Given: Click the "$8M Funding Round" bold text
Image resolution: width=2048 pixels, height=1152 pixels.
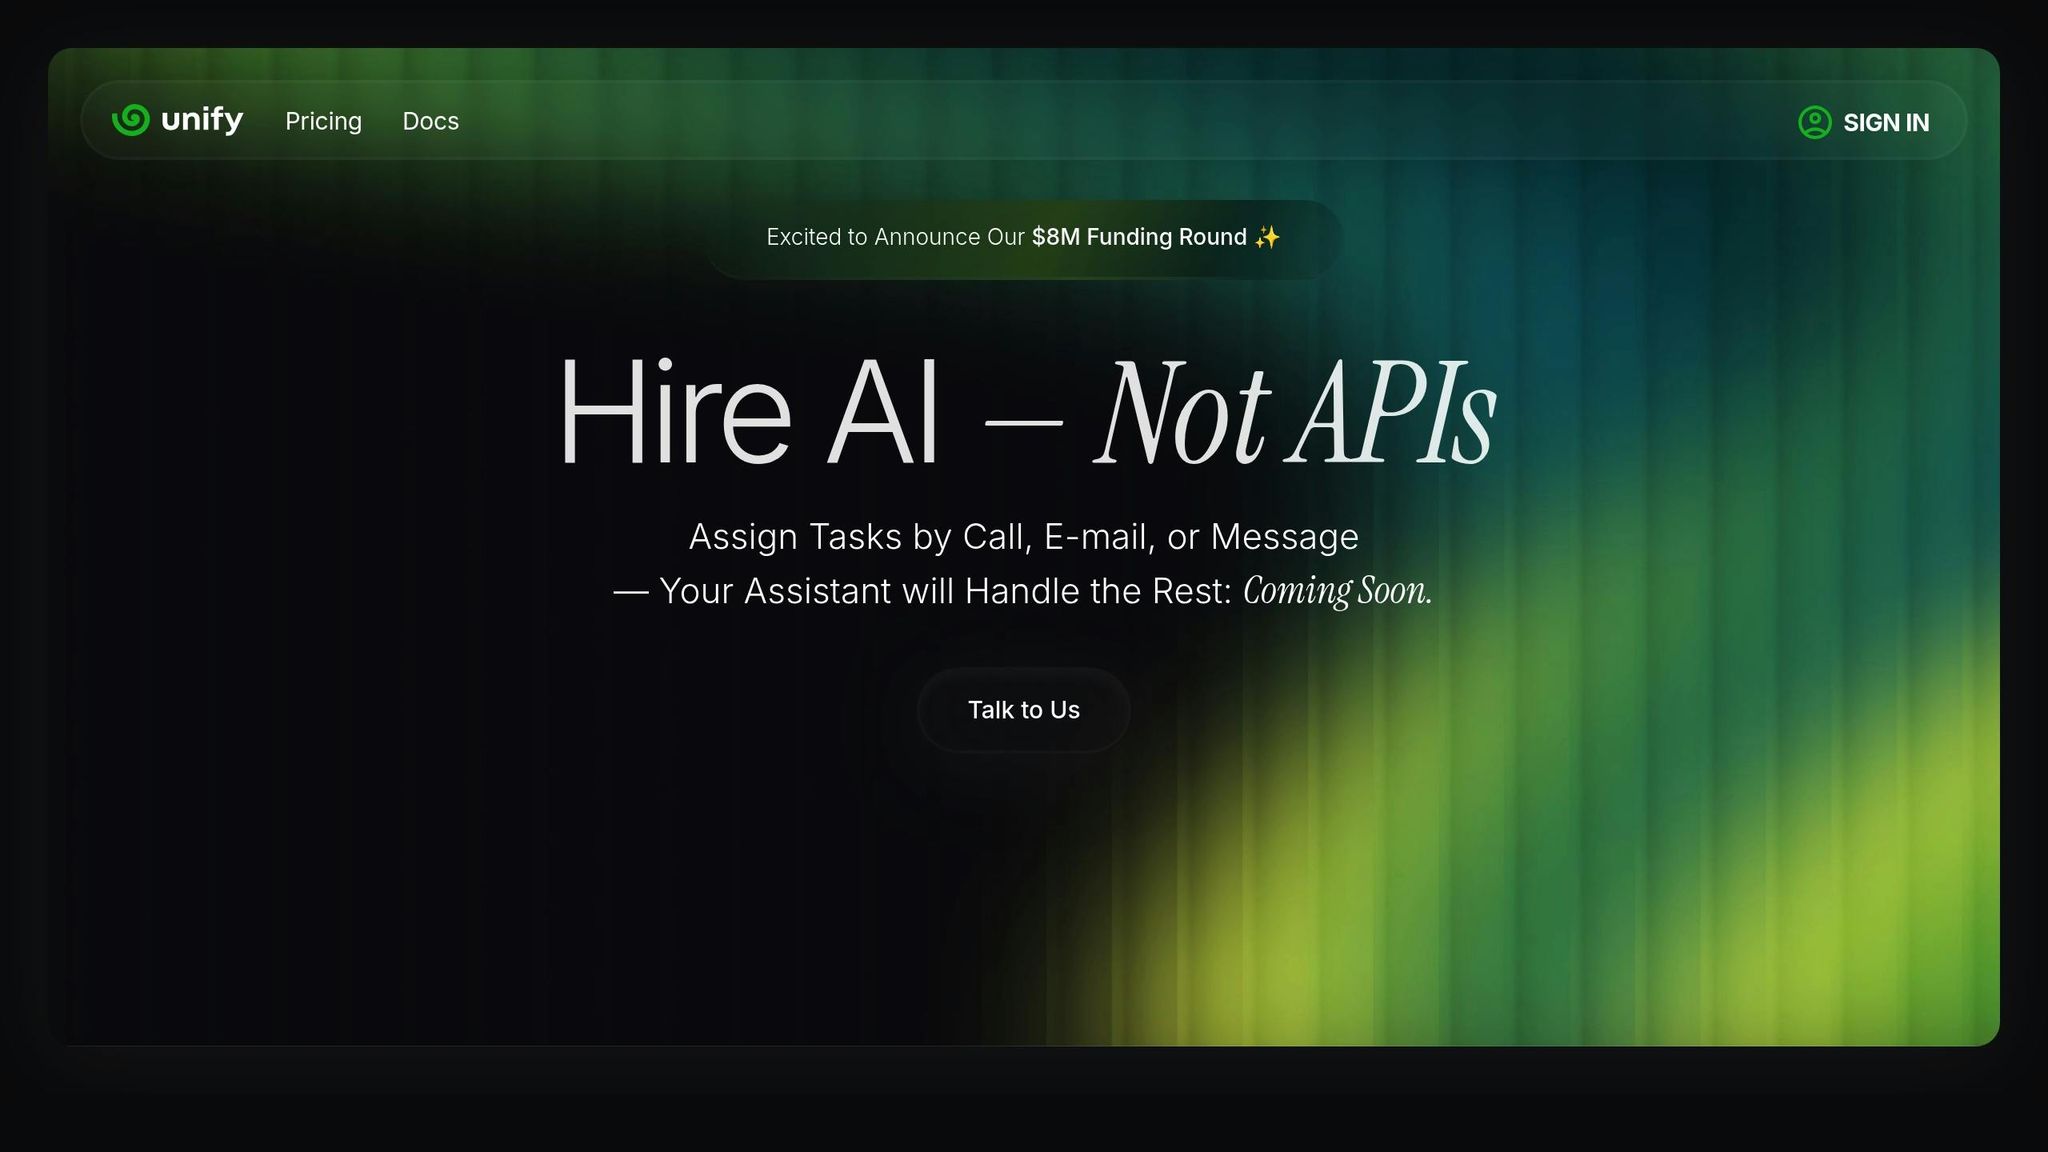Looking at the screenshot, I should (1139, 237).
